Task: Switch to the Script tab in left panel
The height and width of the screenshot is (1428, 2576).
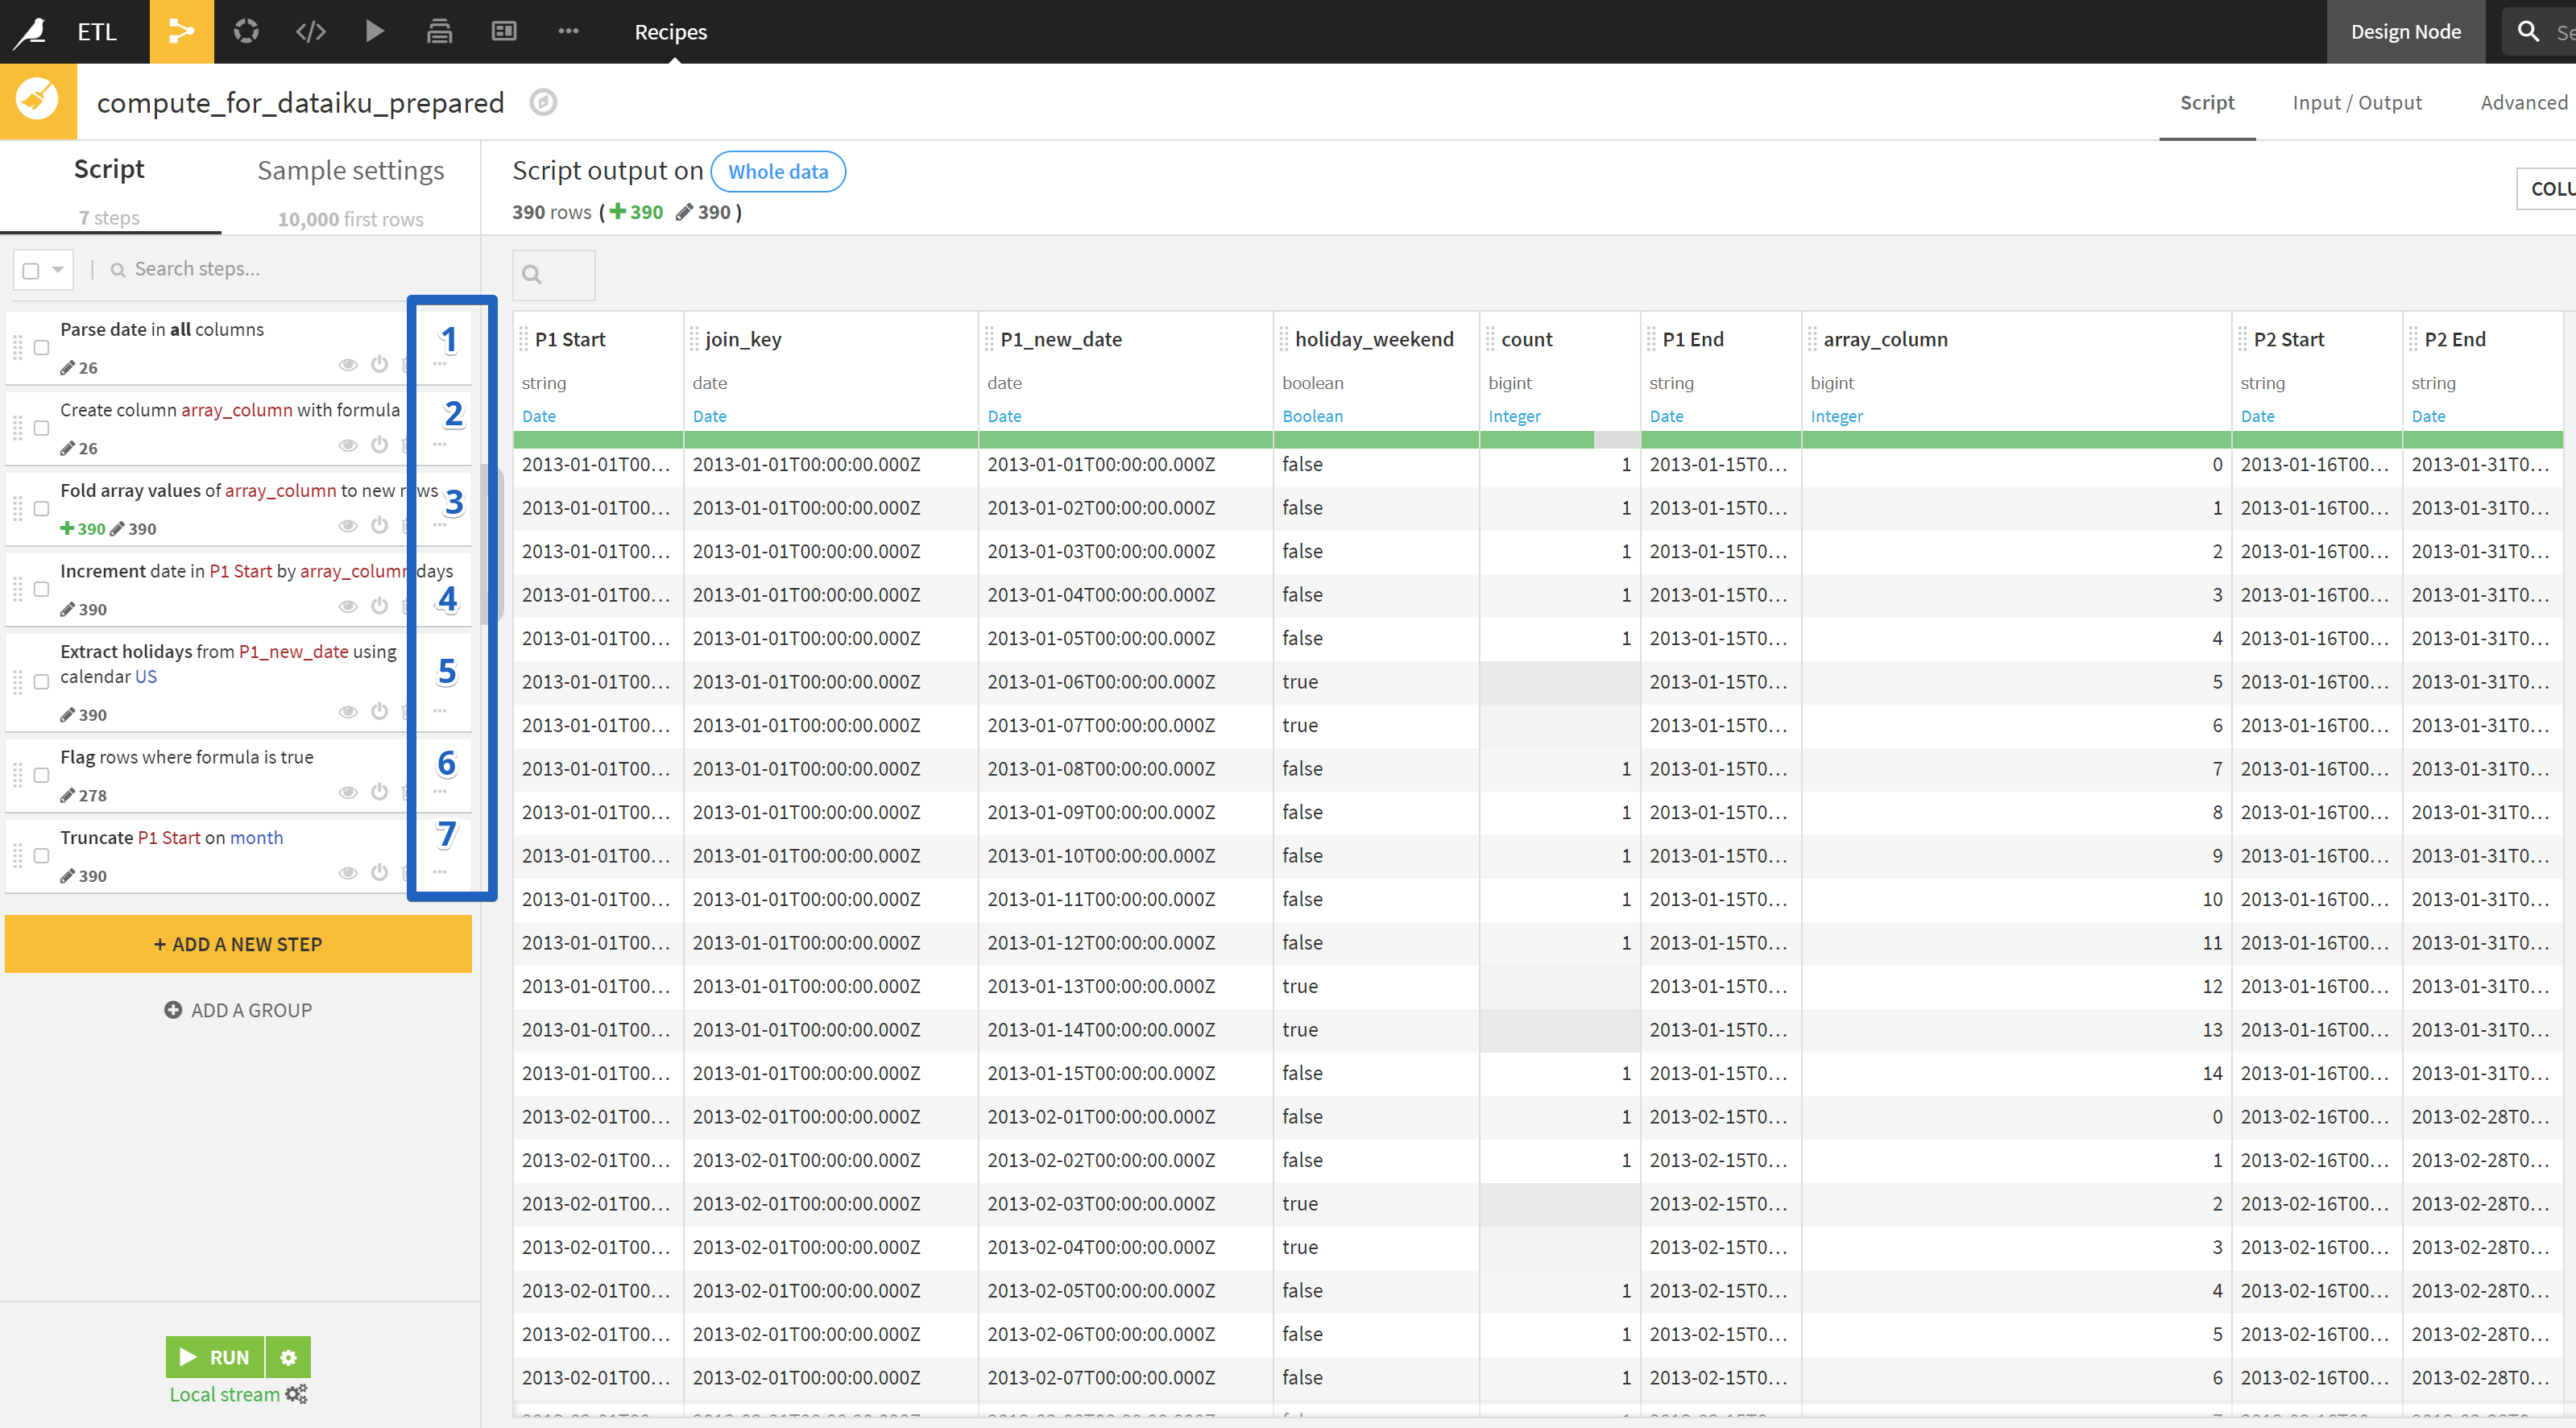Action: pos(109,188)
